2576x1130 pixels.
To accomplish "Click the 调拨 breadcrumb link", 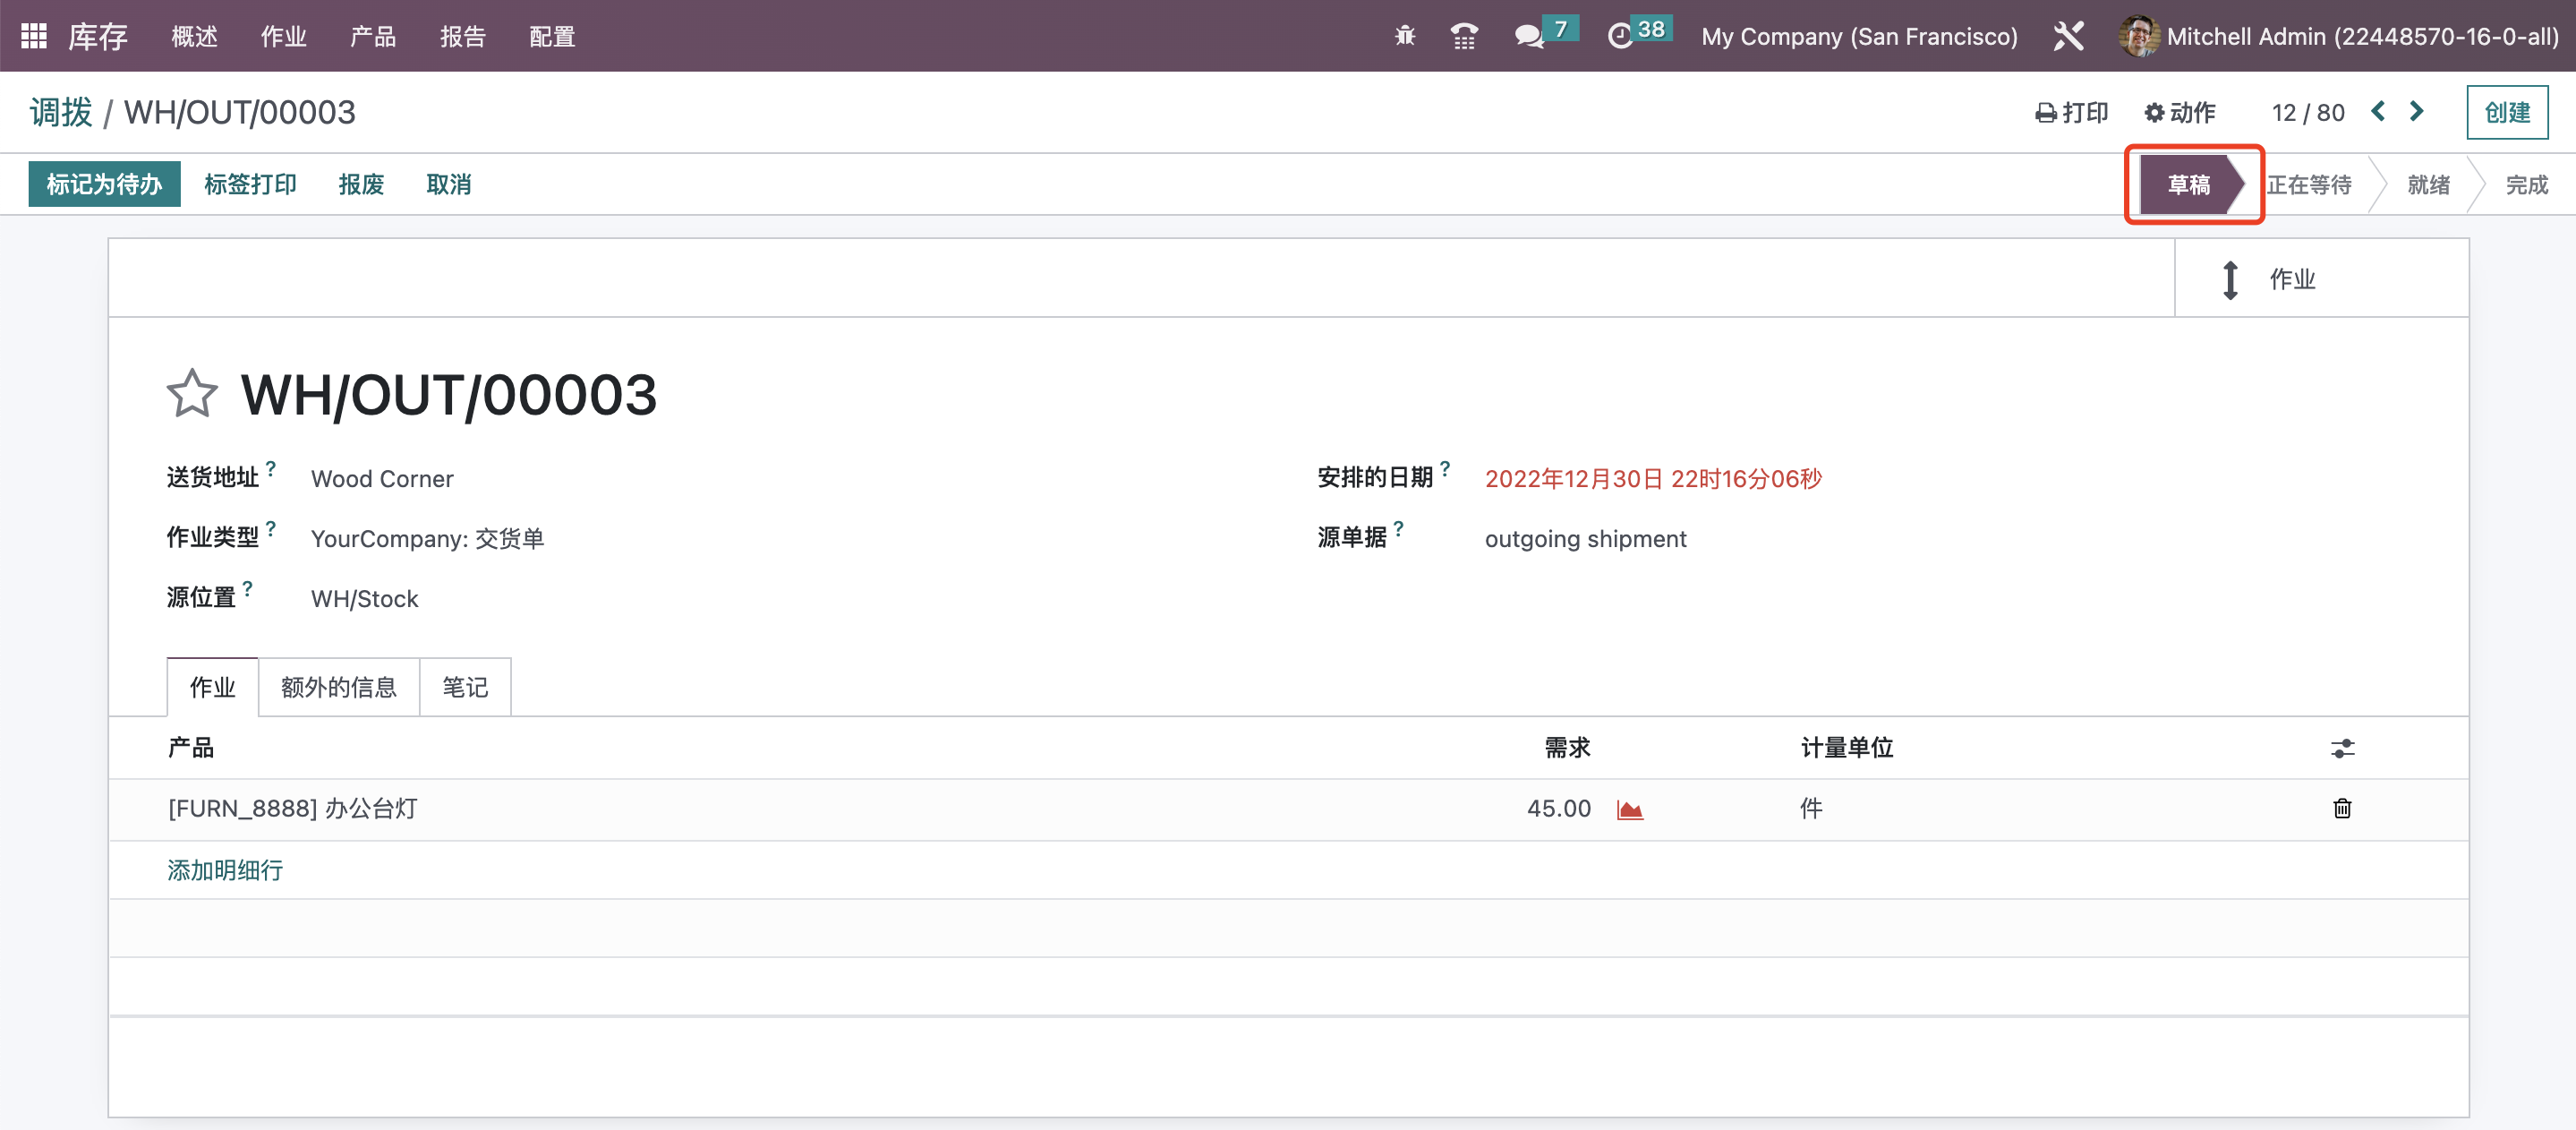I will pyautogui.click(x=61, y=112).
